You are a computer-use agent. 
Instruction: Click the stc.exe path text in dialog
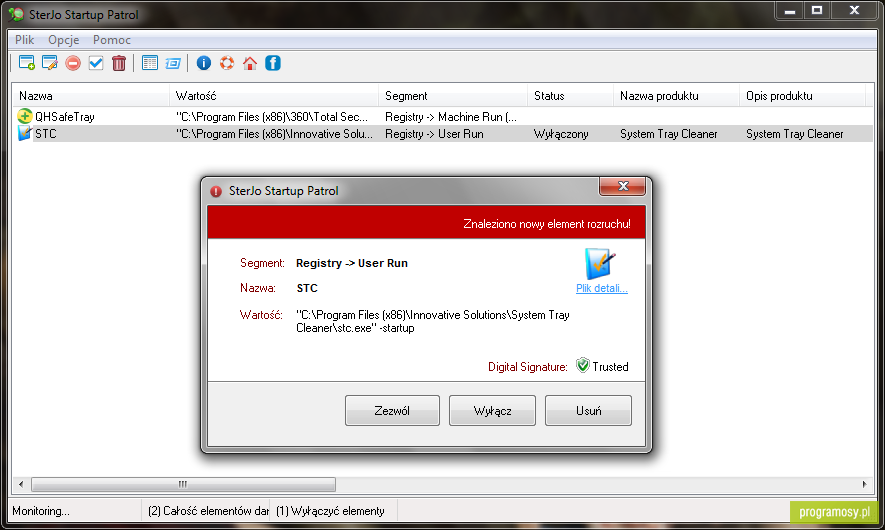point(432,321)
